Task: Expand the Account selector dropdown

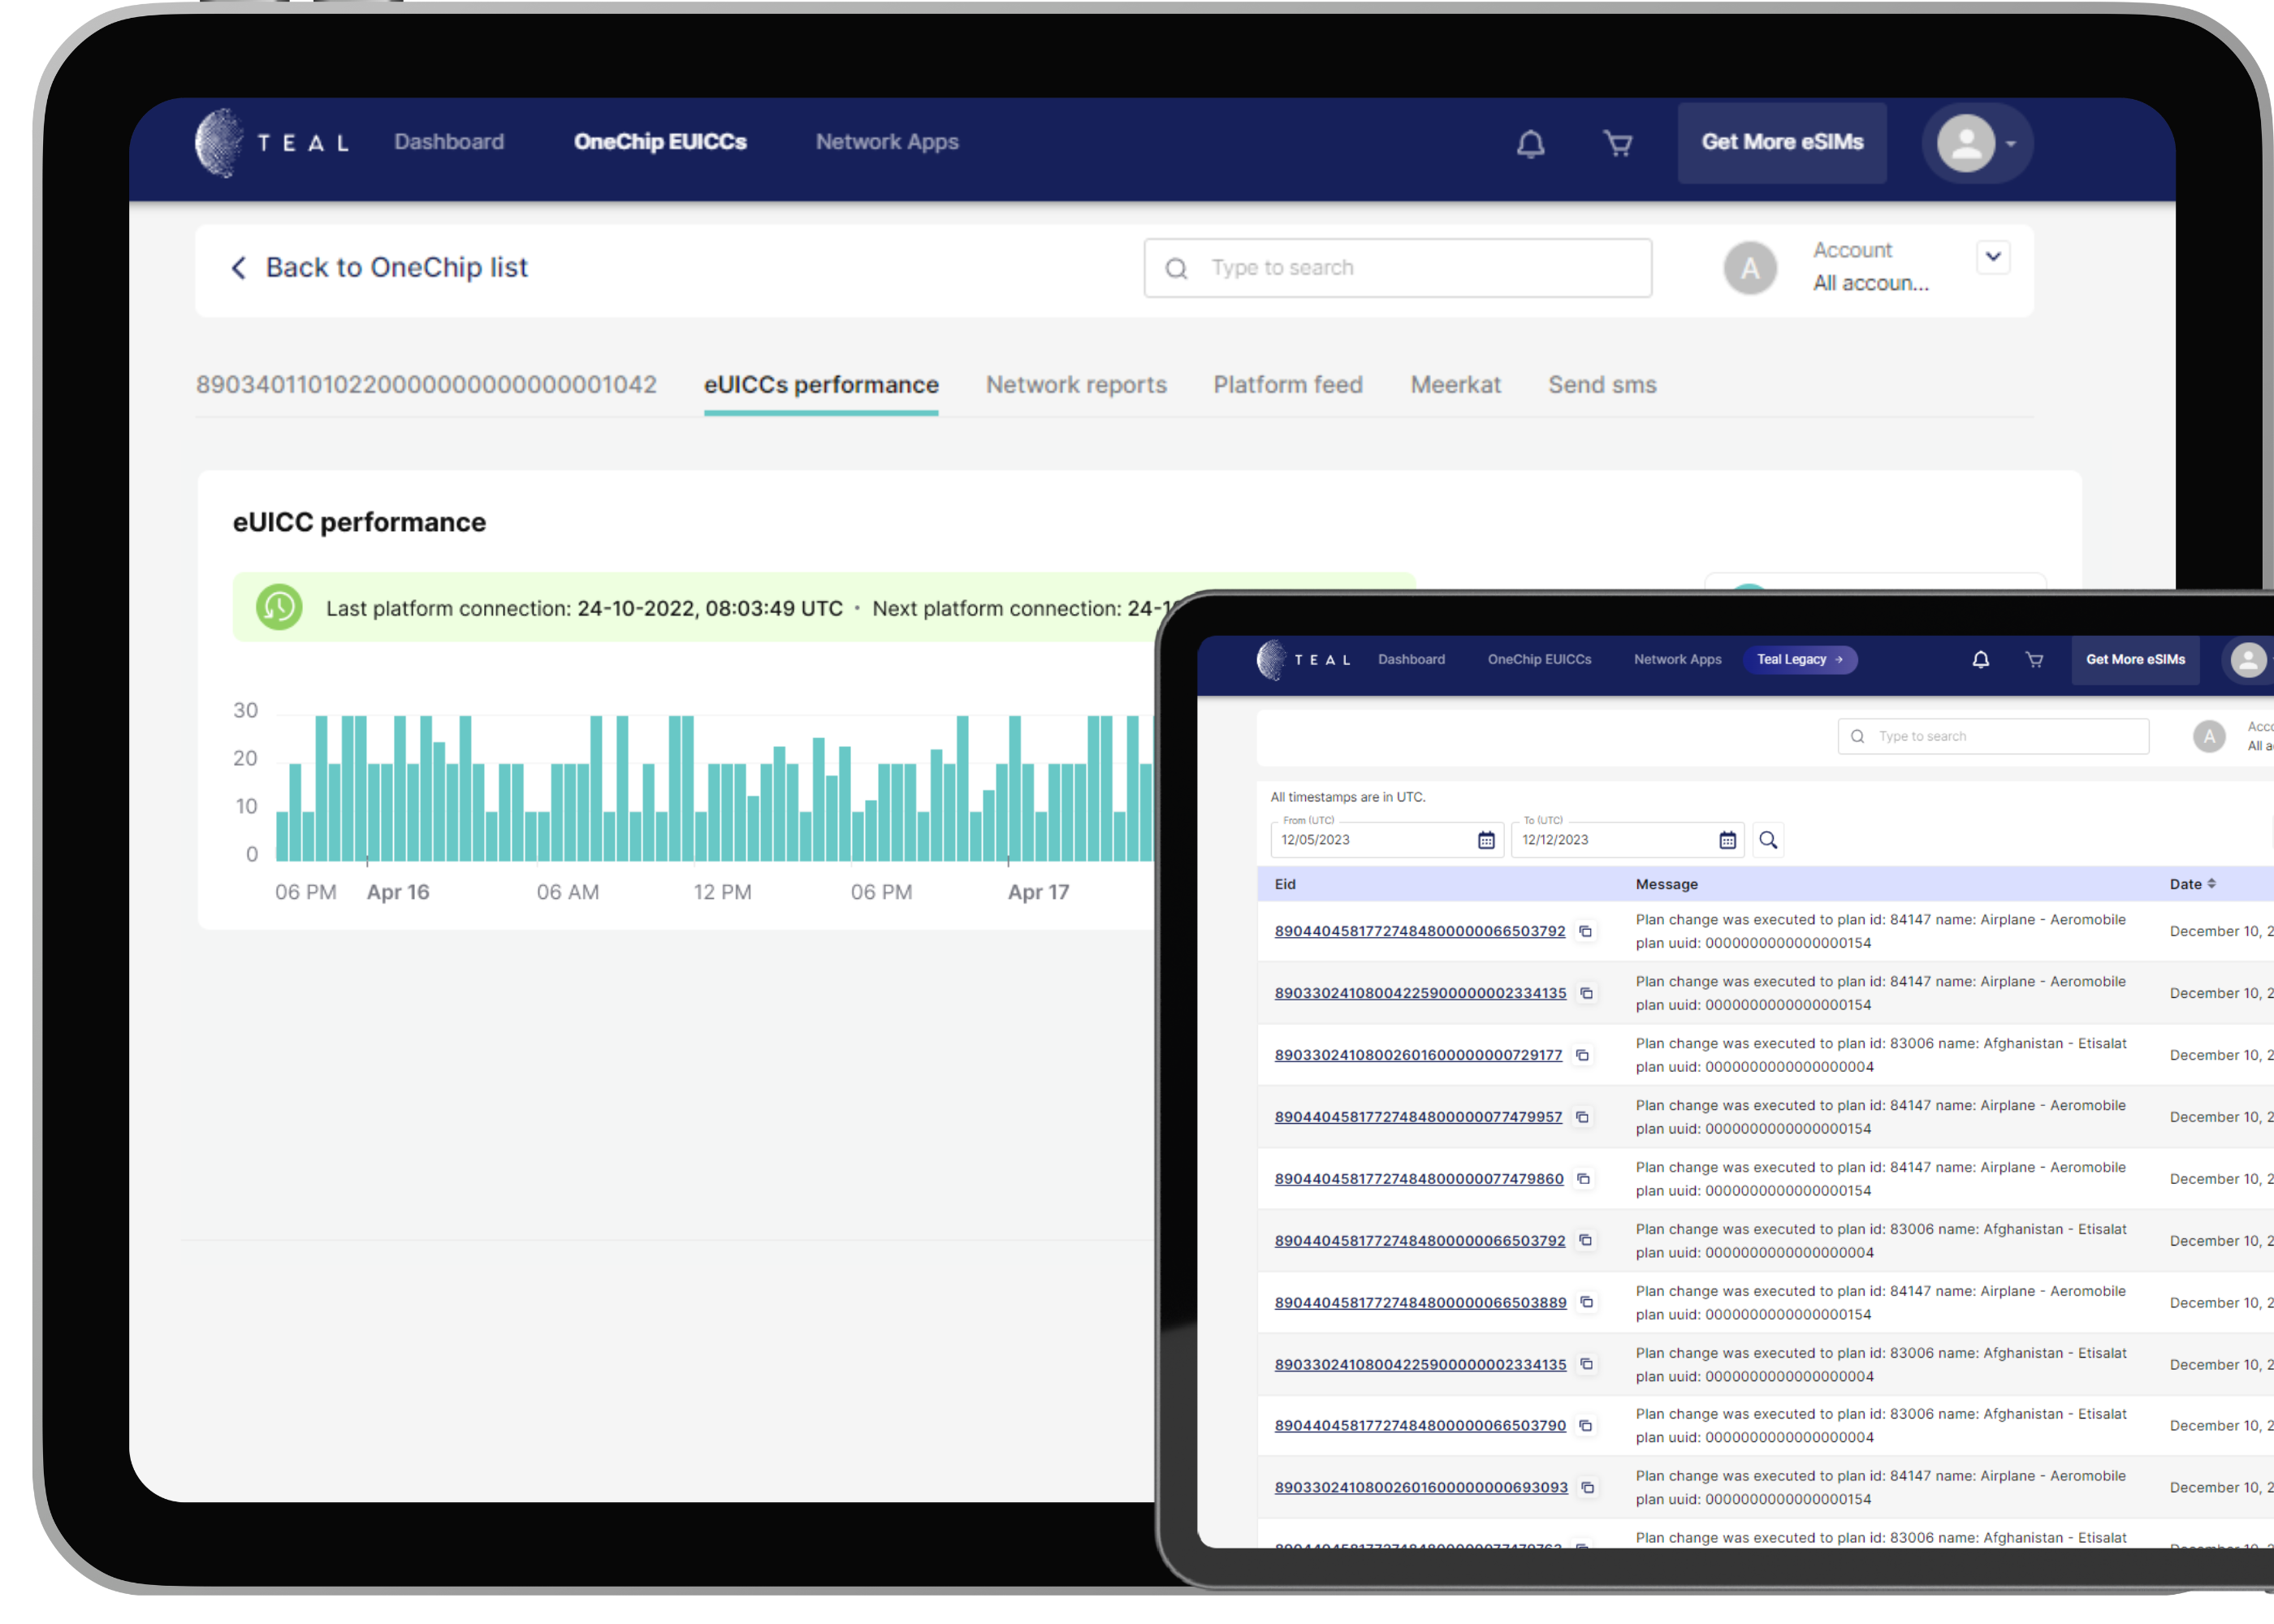Action: tap(1992, 257)
